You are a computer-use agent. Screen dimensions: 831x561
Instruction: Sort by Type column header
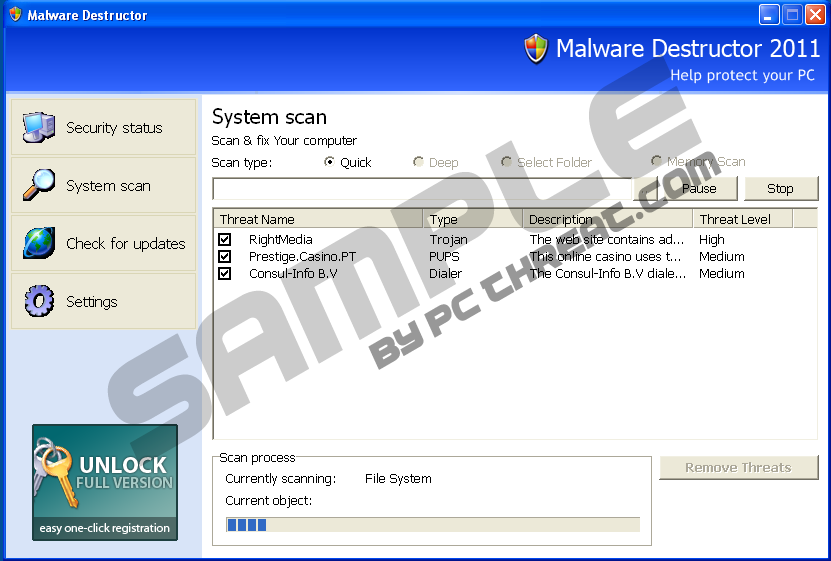[x=473, y=219]
